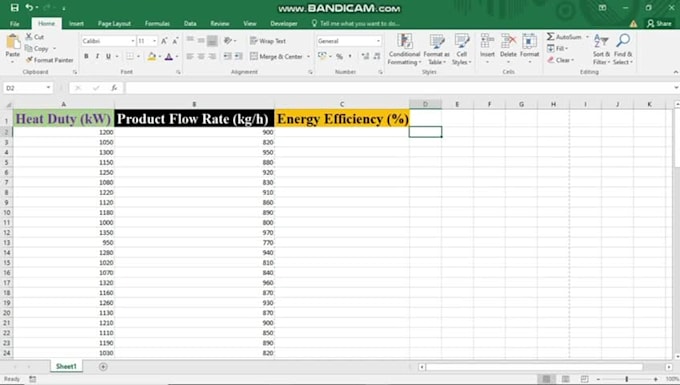Open Cell Styles gallery
The width and height of the screenshot is (680, 385).
coord(461,49)
